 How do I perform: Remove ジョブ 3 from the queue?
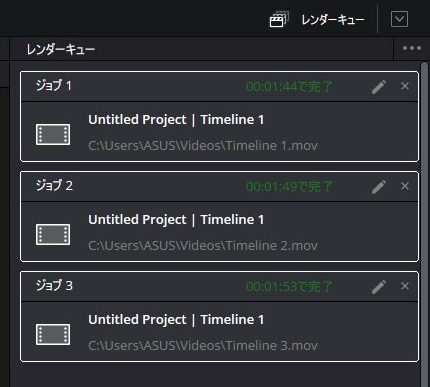click(405, 286)
